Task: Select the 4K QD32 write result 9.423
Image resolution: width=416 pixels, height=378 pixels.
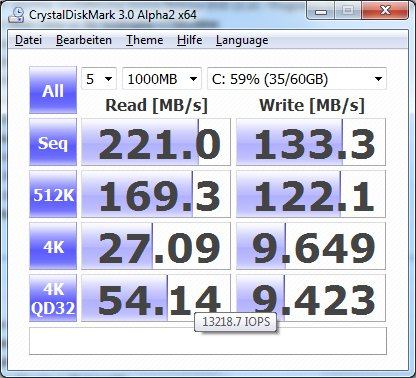Action: [x=311, y=298]
